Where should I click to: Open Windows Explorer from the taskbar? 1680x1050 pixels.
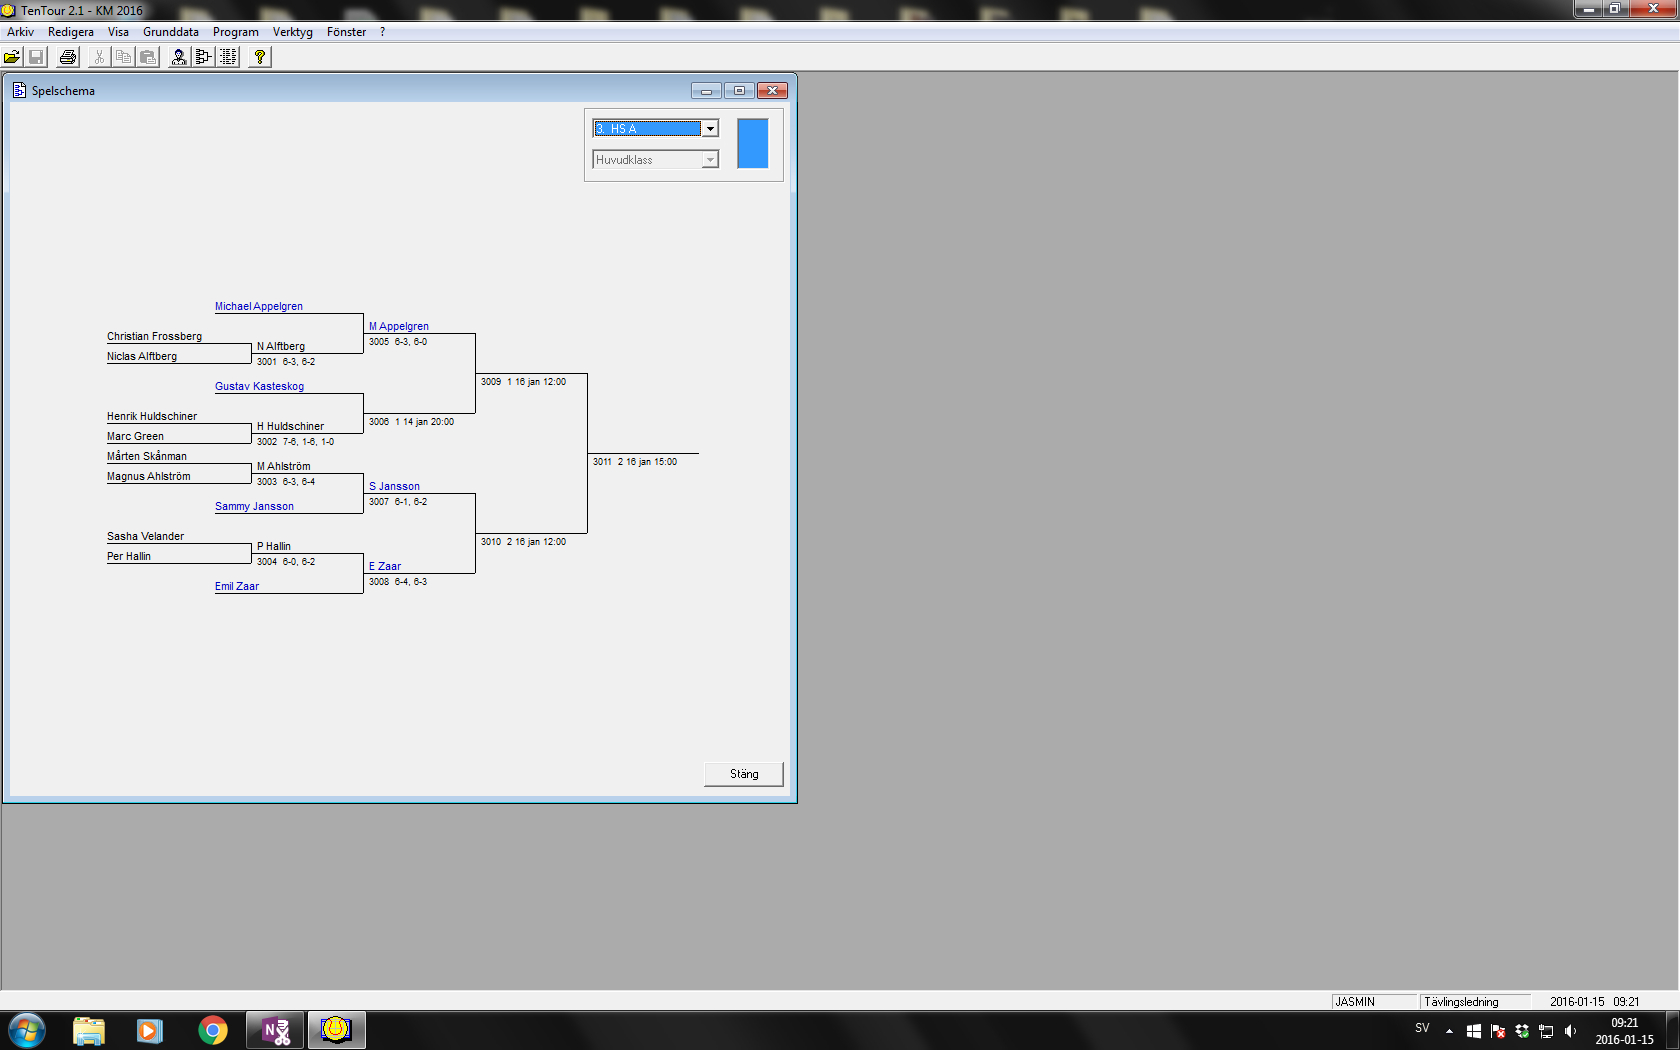pyautogui.click(x=89, y=1030)
